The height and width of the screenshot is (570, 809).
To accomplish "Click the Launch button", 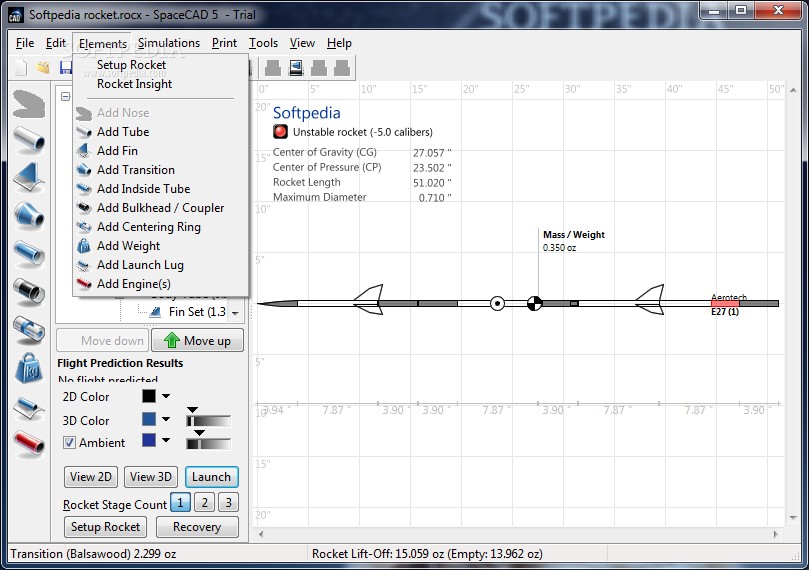I will click(x=212, y=477).
